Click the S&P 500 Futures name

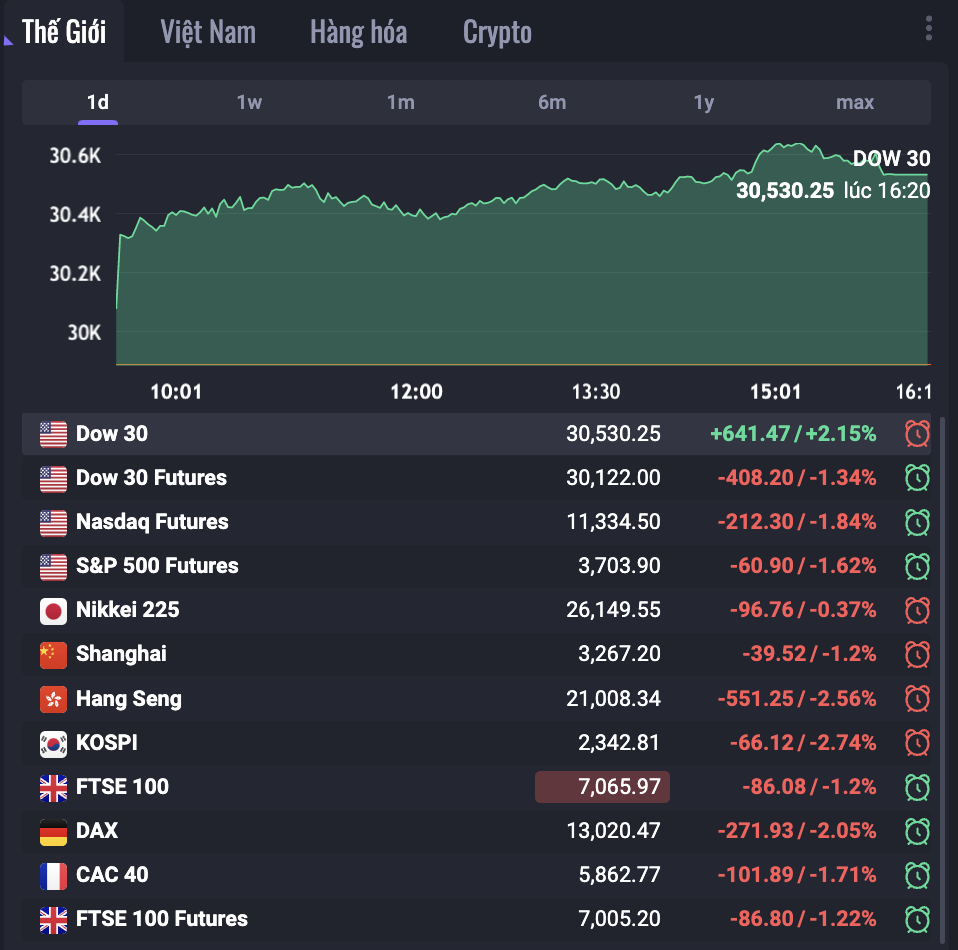pyautogui.click(x=157, y=566)
